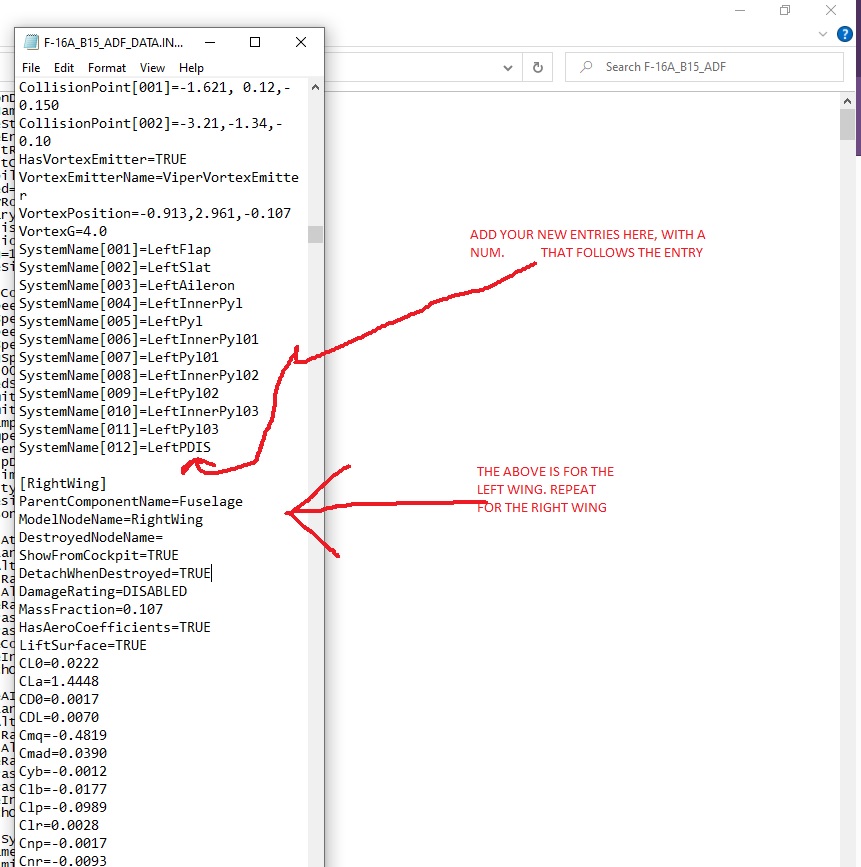This screenshot has width=861, height=867.
Task: Click the Explorer scrollbar up arrow
Action: click(847, 101)
